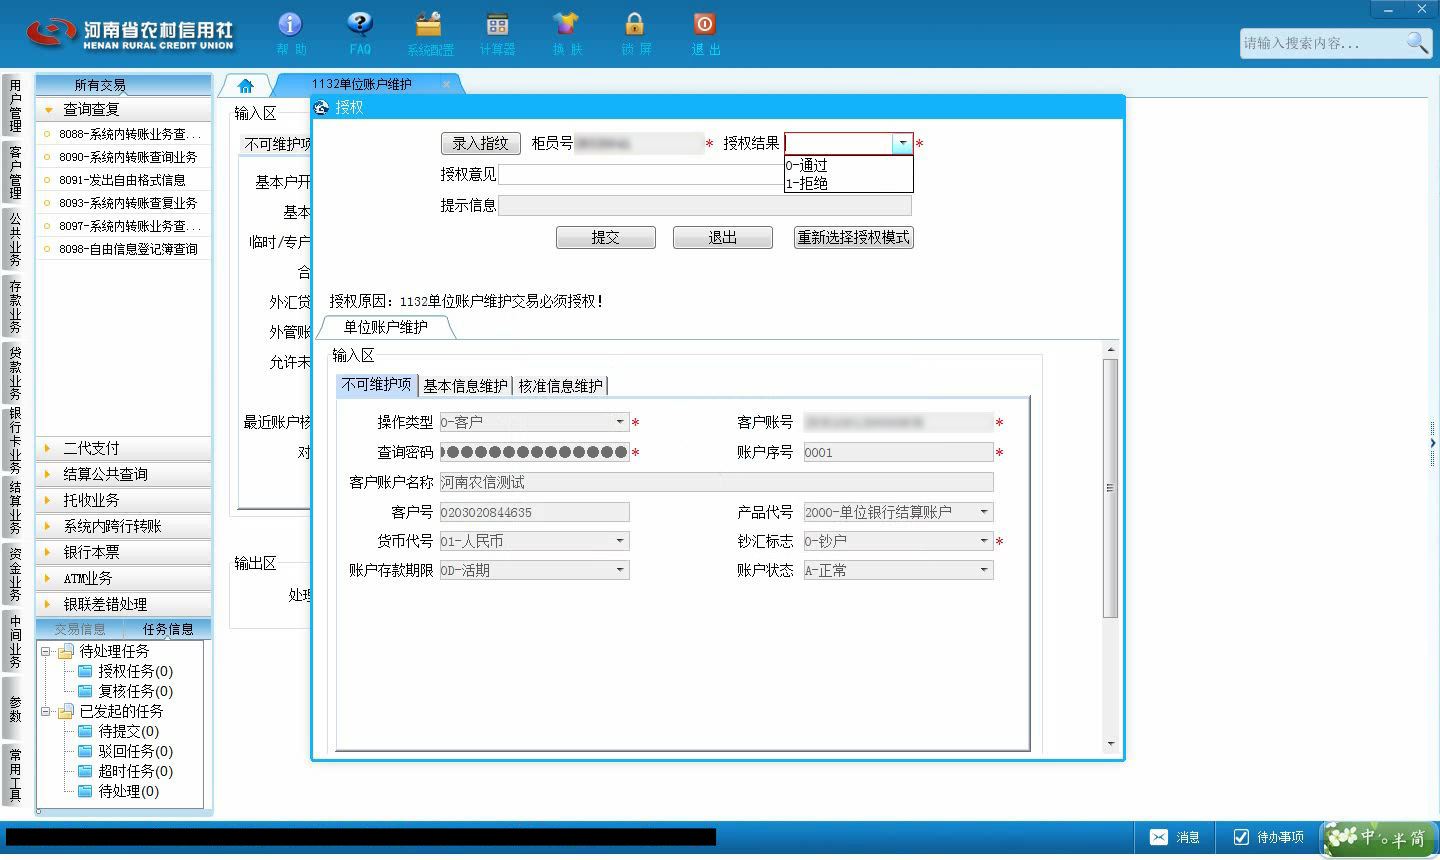Expand the 银联差错处理 section
This screenshot has width=1440, height=860.
coord(124,604)
